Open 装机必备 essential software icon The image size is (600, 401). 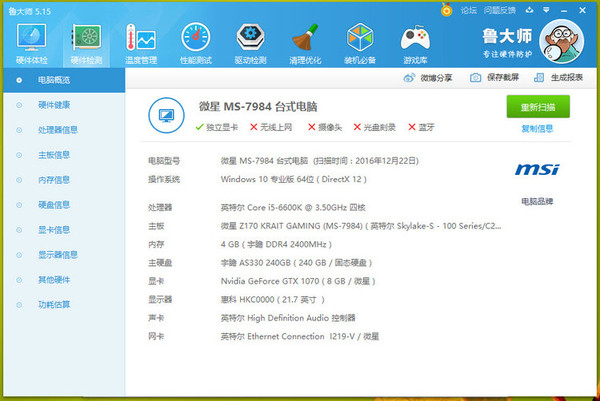click(360, 40)
